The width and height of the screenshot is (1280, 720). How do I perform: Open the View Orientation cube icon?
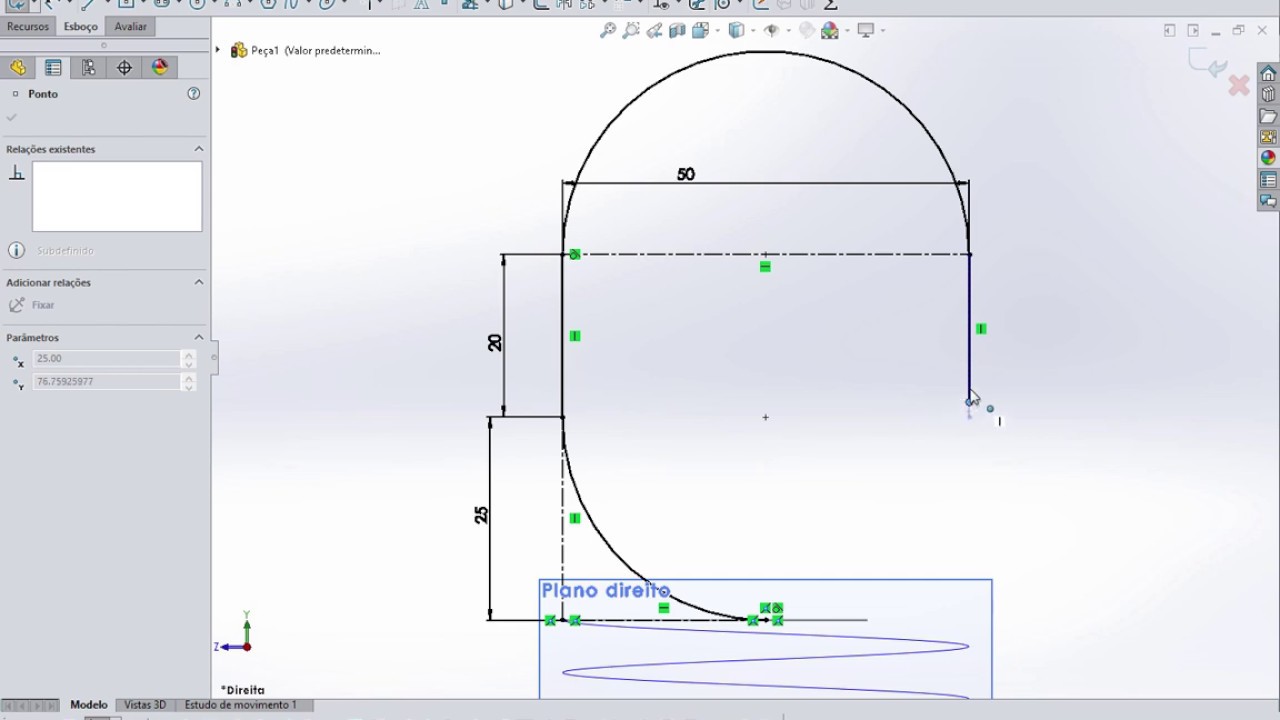click(x=700, y=30)
